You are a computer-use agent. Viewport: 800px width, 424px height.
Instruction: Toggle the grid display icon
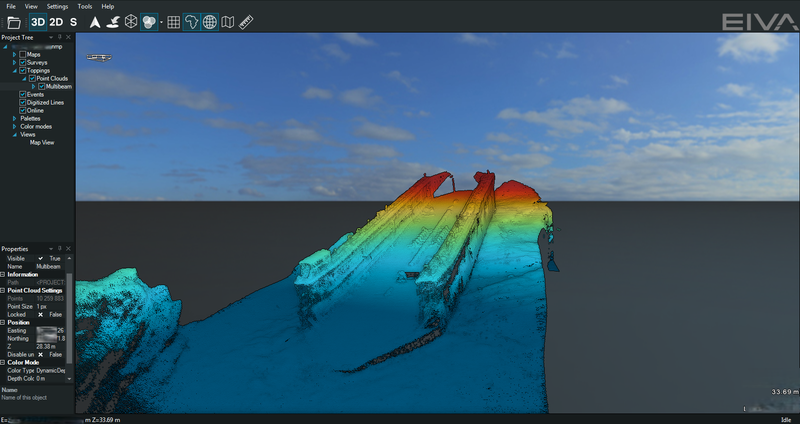[173, 21]
